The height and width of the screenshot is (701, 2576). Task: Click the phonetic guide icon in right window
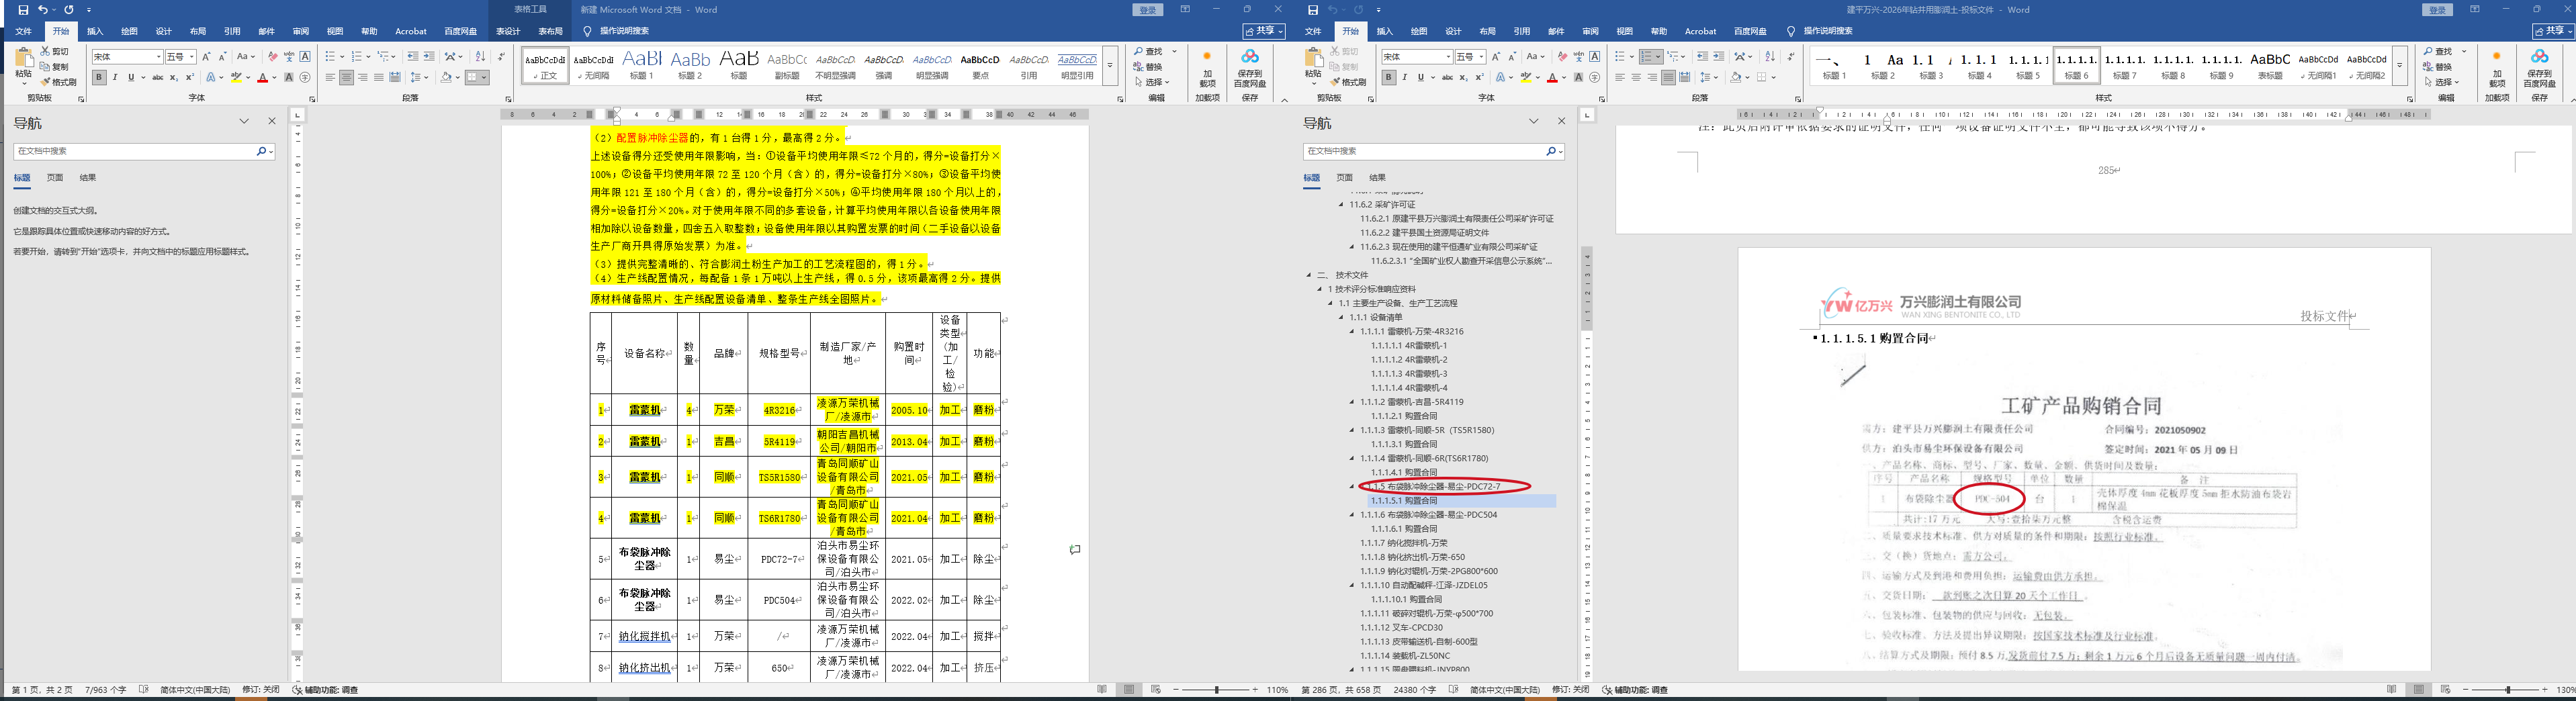click(x=1579, y=57)
